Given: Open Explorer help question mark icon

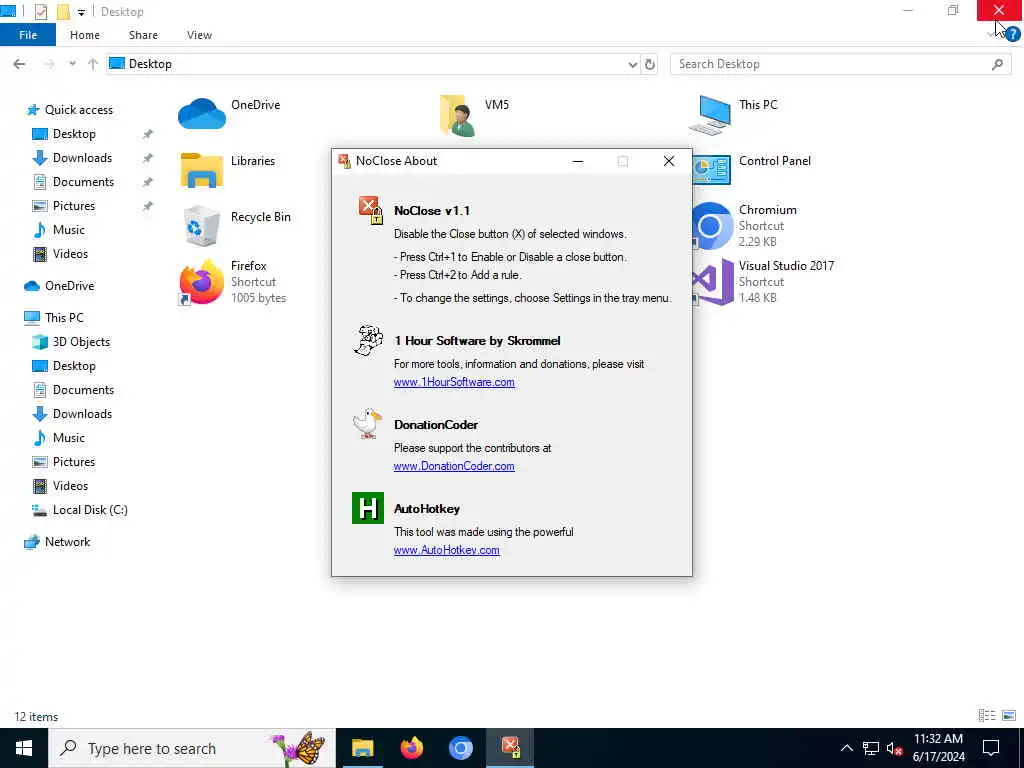Looking at the screenshot, I should pyautogui.click(x=1012, y=35).
